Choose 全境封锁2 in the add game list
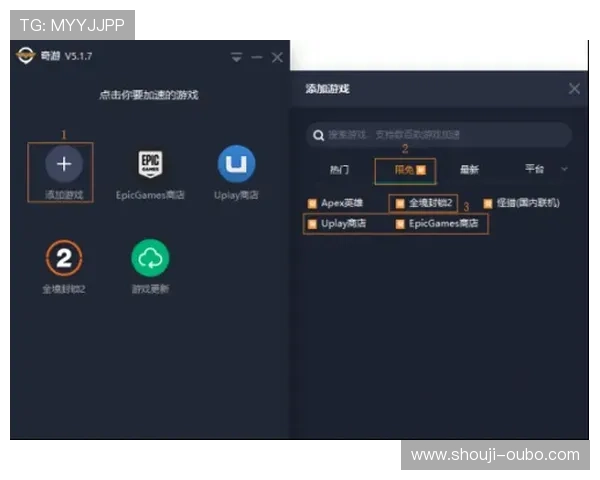 pos(424,203)
